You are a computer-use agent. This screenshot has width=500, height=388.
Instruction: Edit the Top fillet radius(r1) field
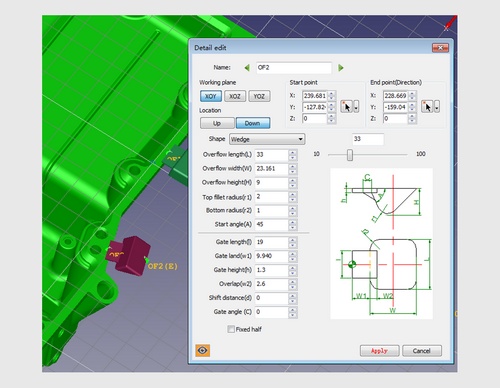[271, 197]
